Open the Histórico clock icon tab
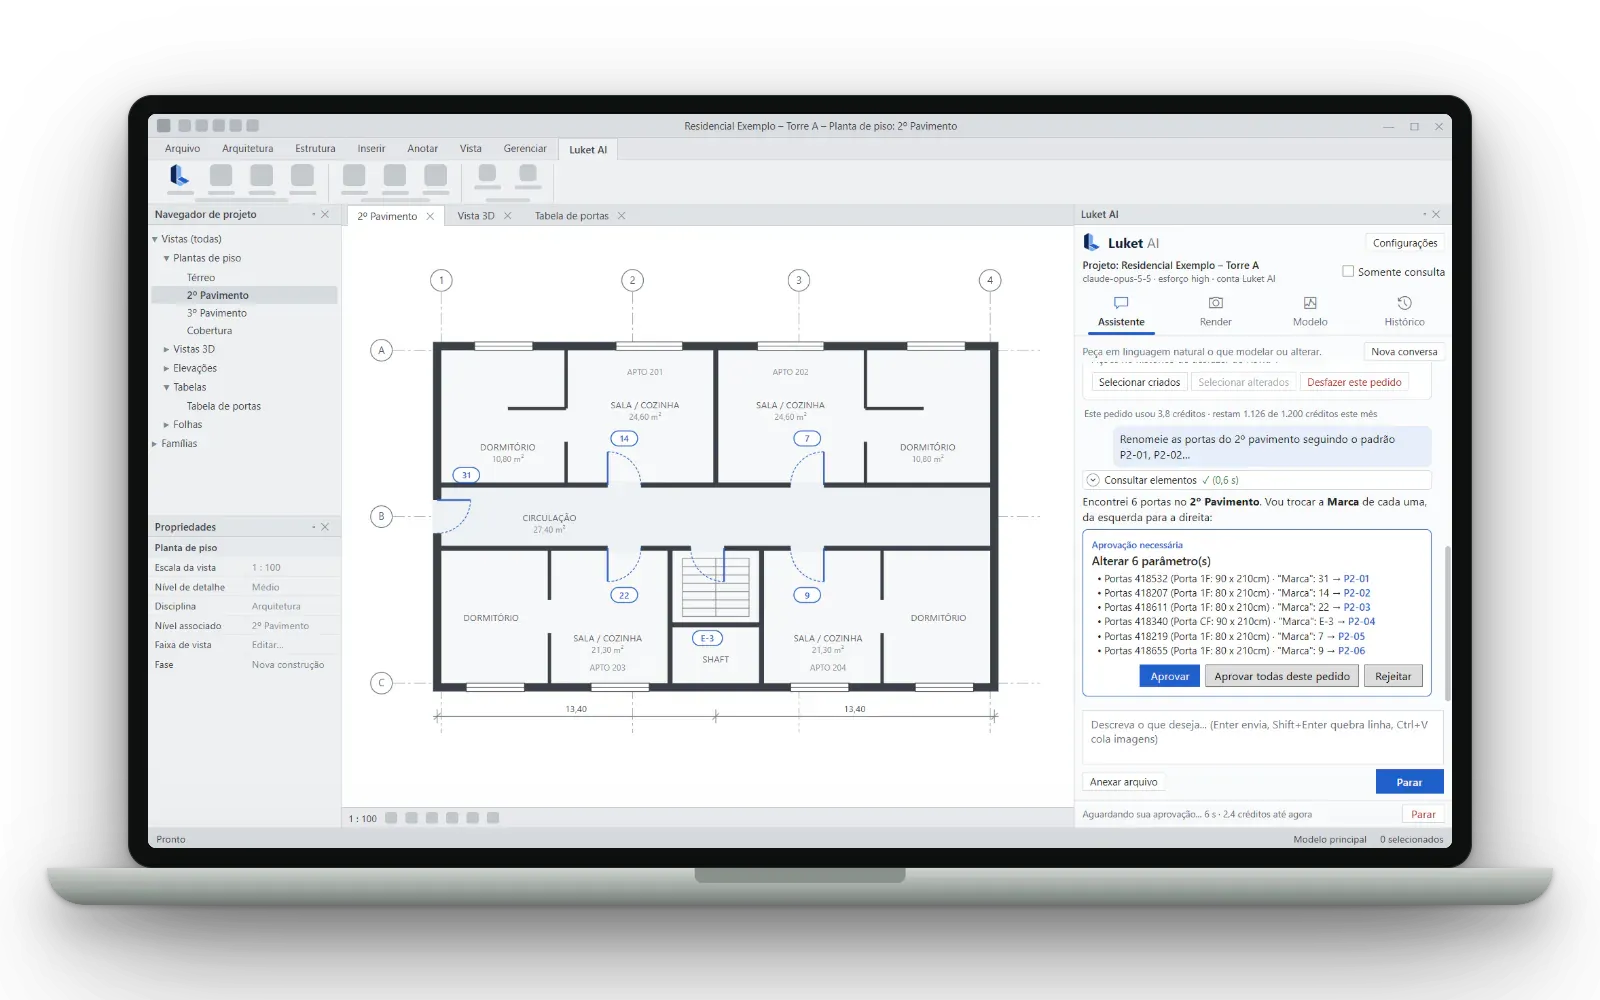 pos(1404,311)
